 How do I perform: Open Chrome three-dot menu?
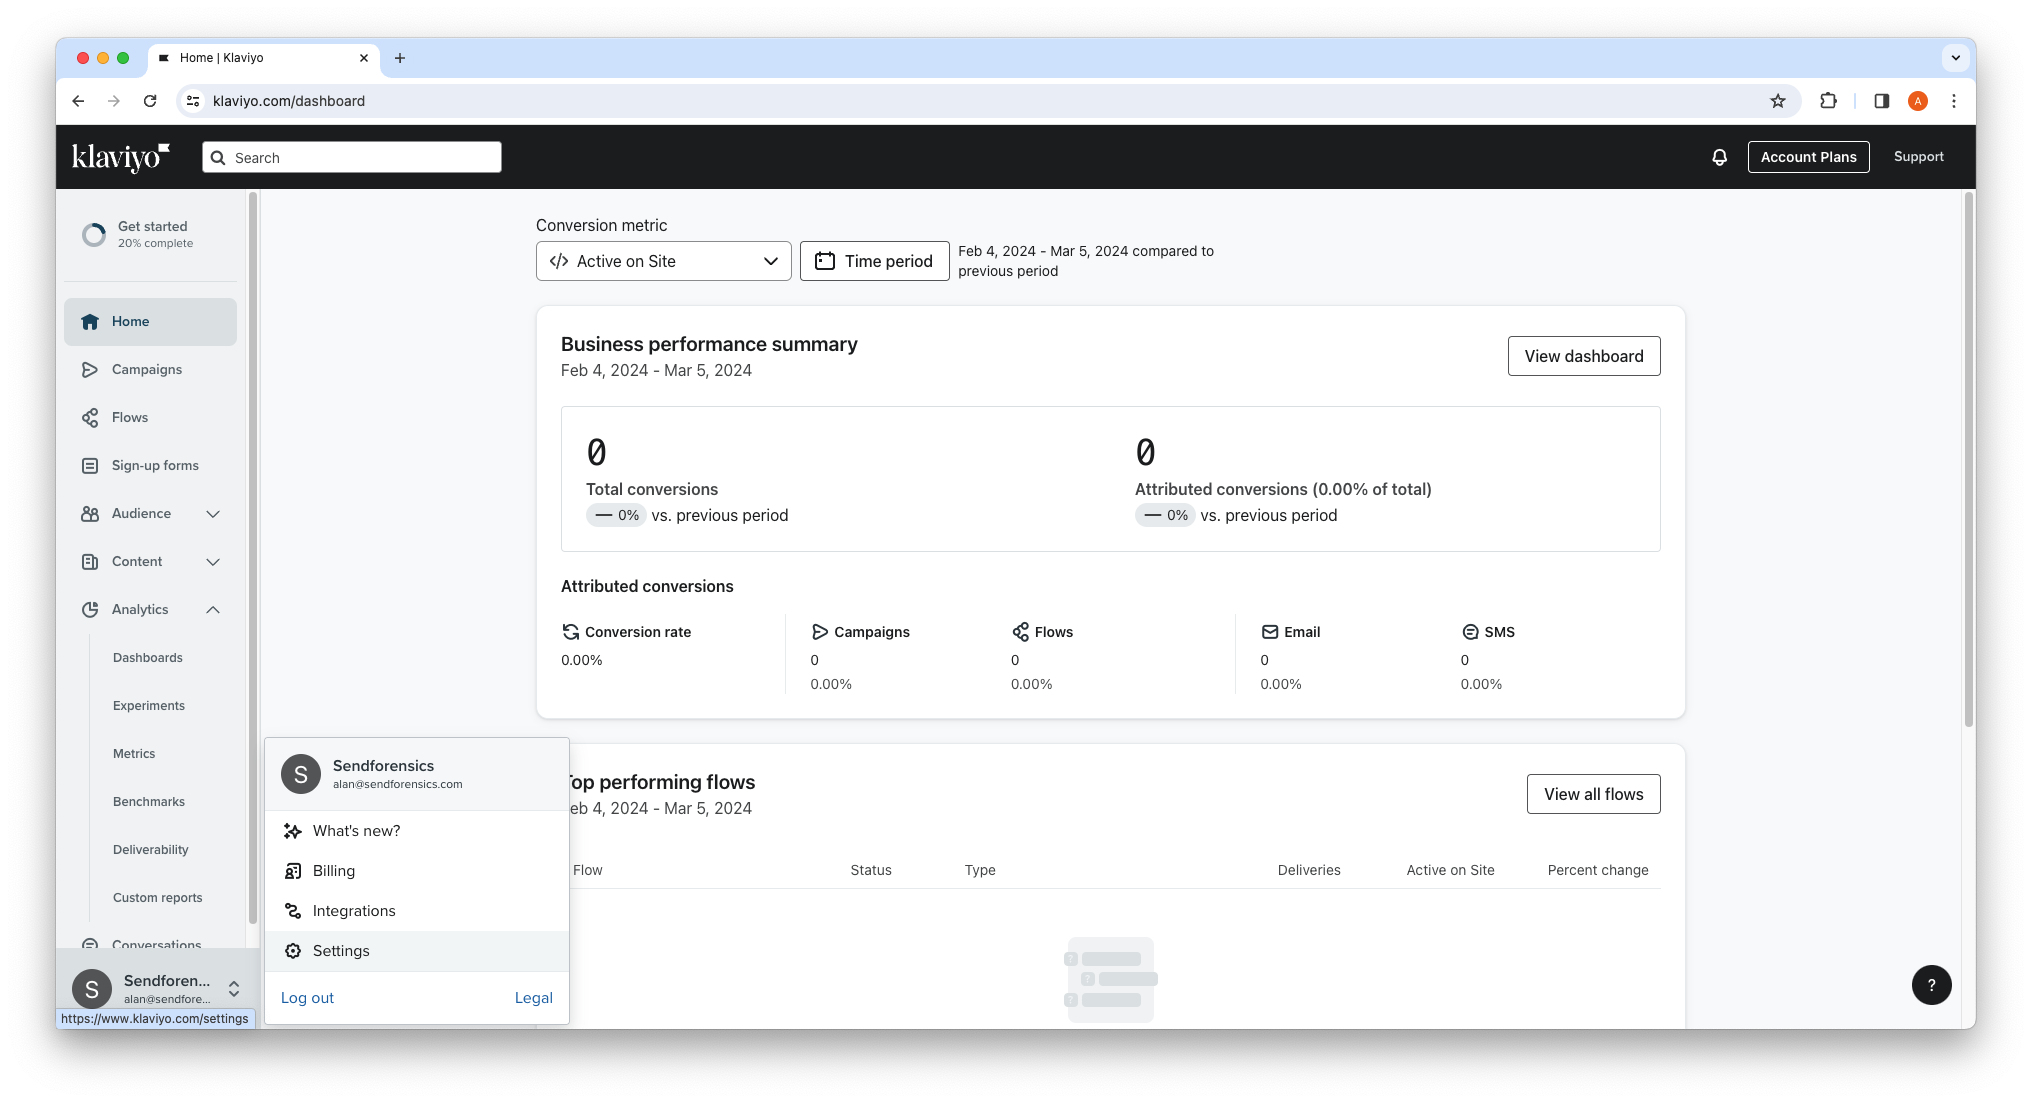tap(1954, 101)
